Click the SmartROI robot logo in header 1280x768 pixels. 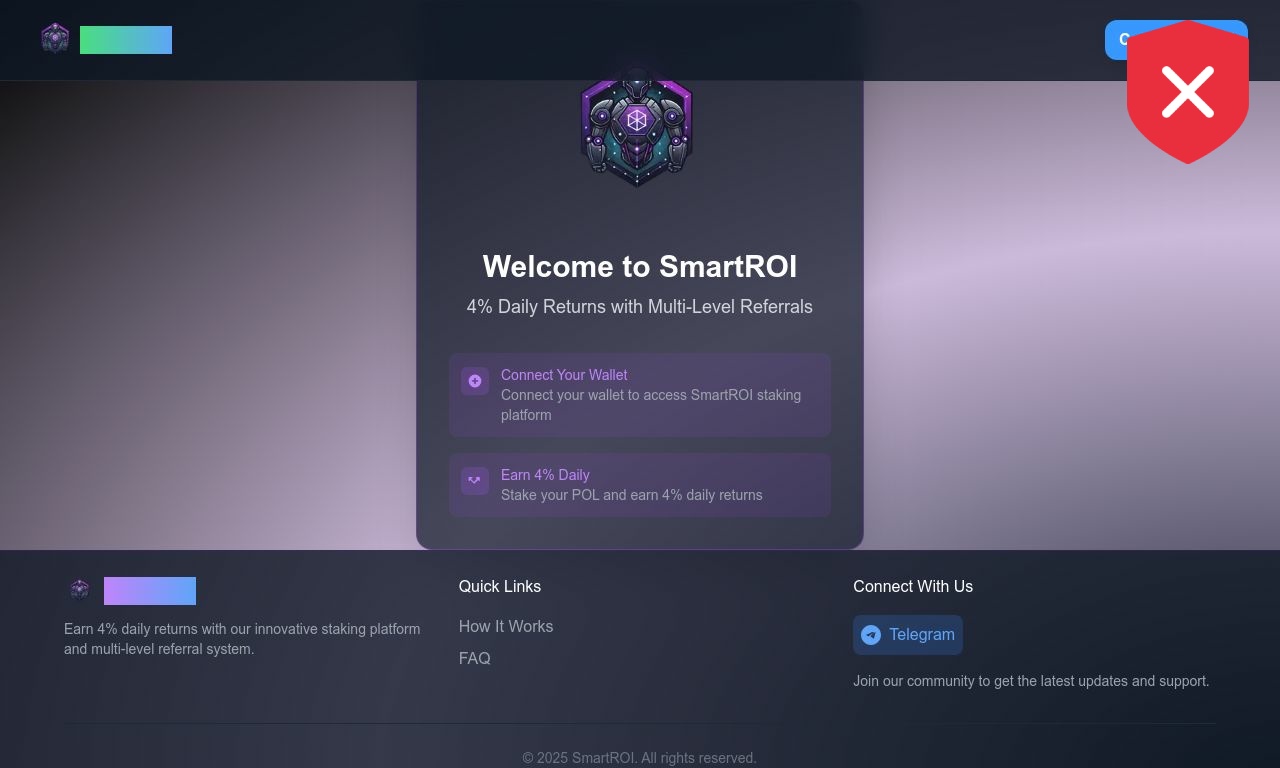point(55,39)
